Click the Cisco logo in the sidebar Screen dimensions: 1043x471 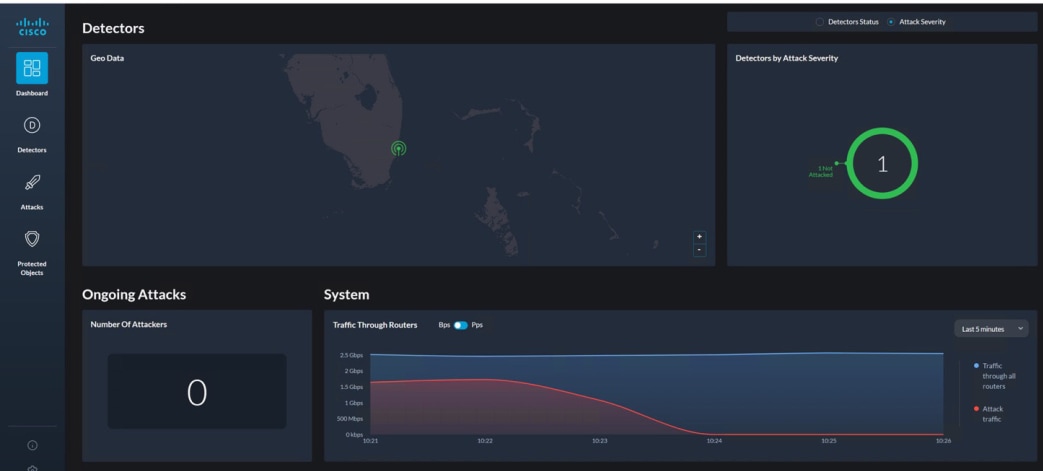coord(32,27)
